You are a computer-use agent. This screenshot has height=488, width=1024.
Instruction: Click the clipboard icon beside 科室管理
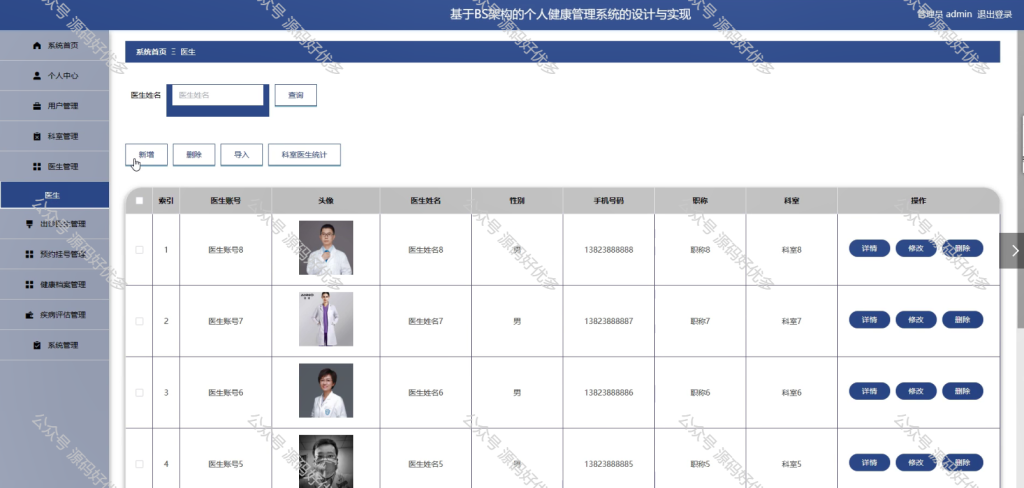37,136
